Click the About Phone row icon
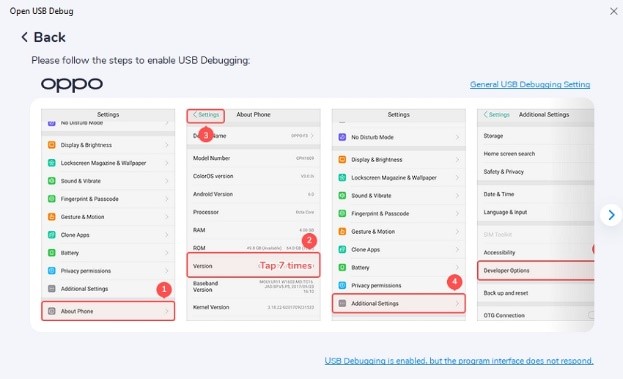The width and height of the screenshot is (623, 379). coord(52,311)
